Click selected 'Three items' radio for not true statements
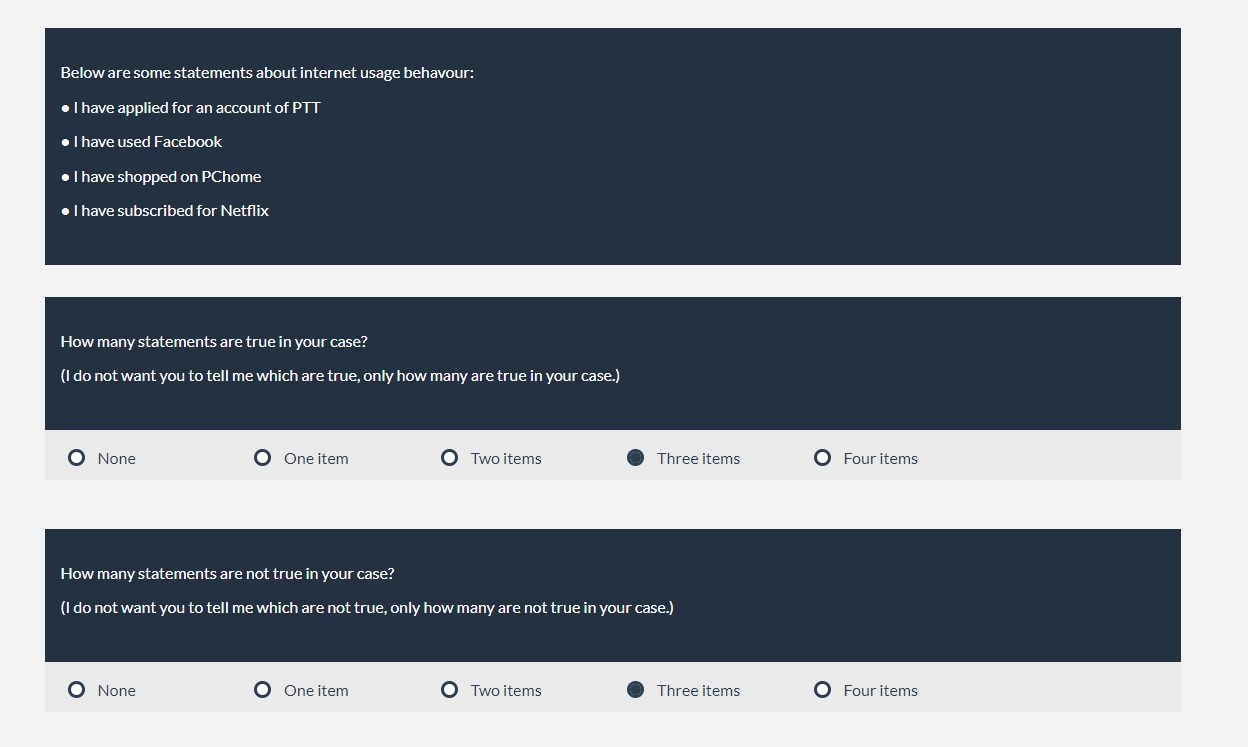The height and width of the screenshot is (747, 1248). 636,690
